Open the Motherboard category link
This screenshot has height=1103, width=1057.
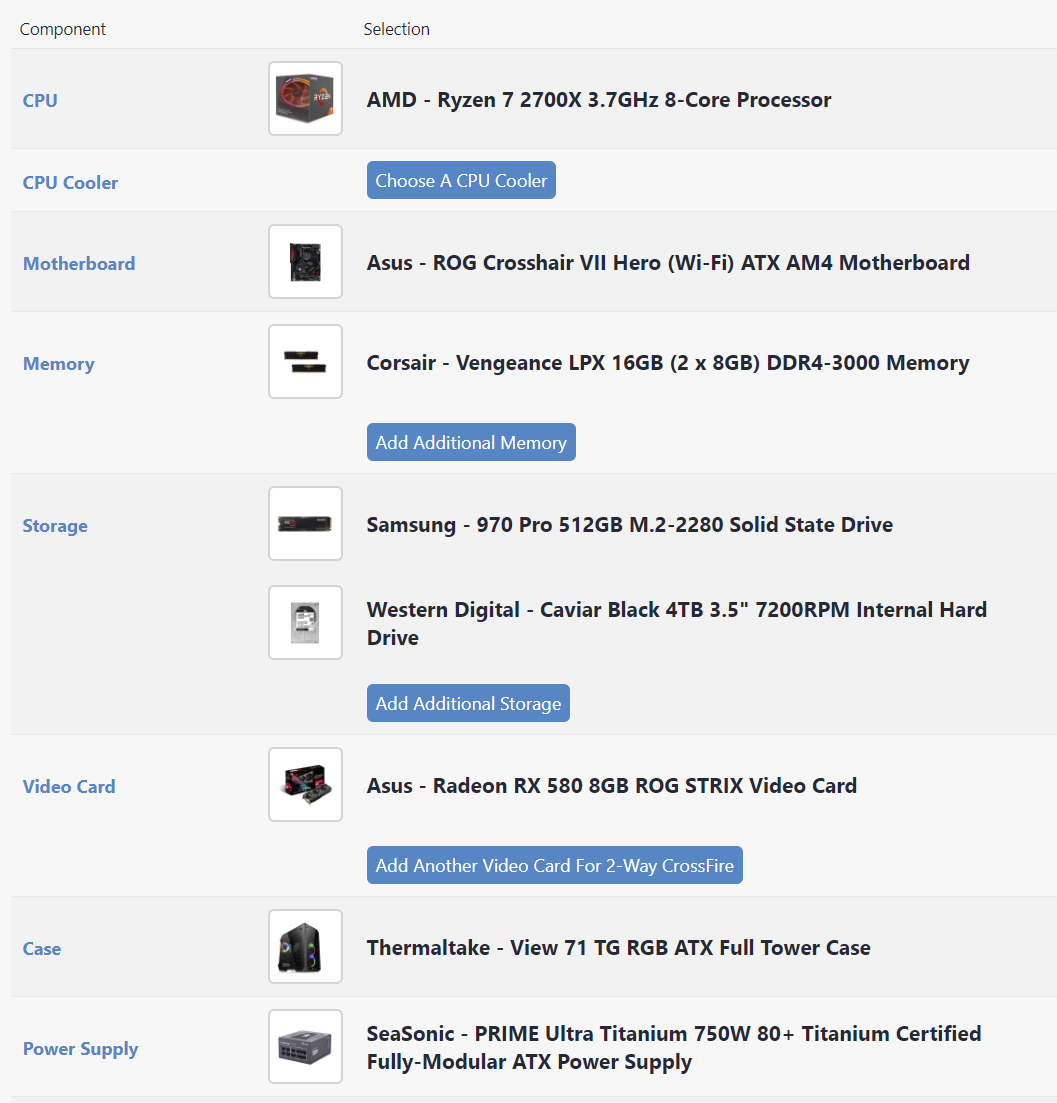point(79,264)
